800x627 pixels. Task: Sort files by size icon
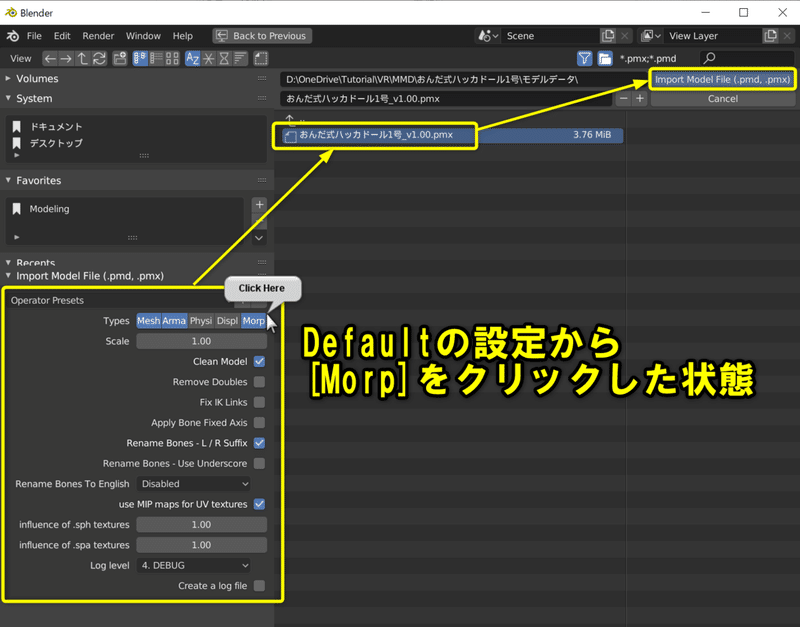240,59
